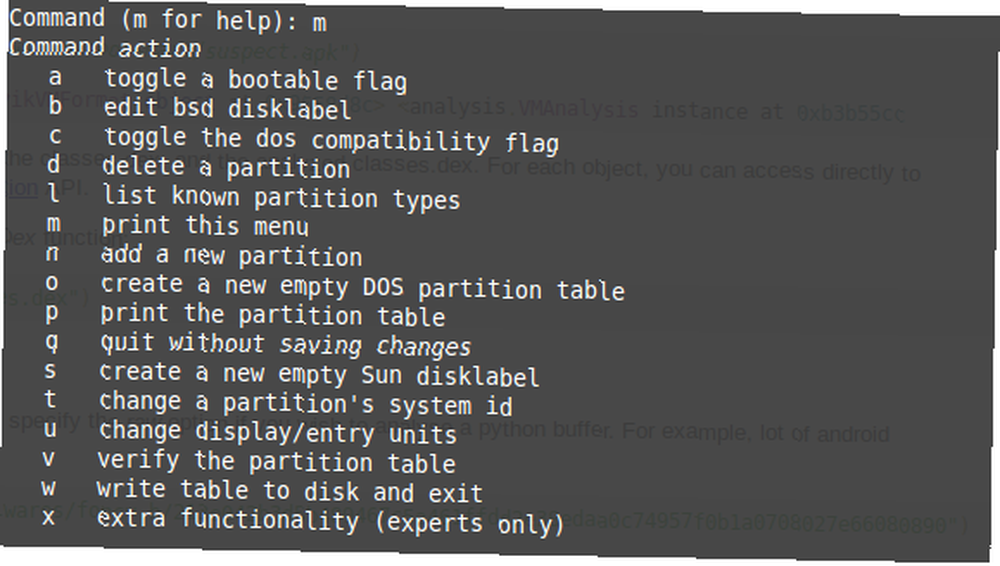Click 'delete a partition' line
Screen dimensions: 1000x566
(226, 167)
